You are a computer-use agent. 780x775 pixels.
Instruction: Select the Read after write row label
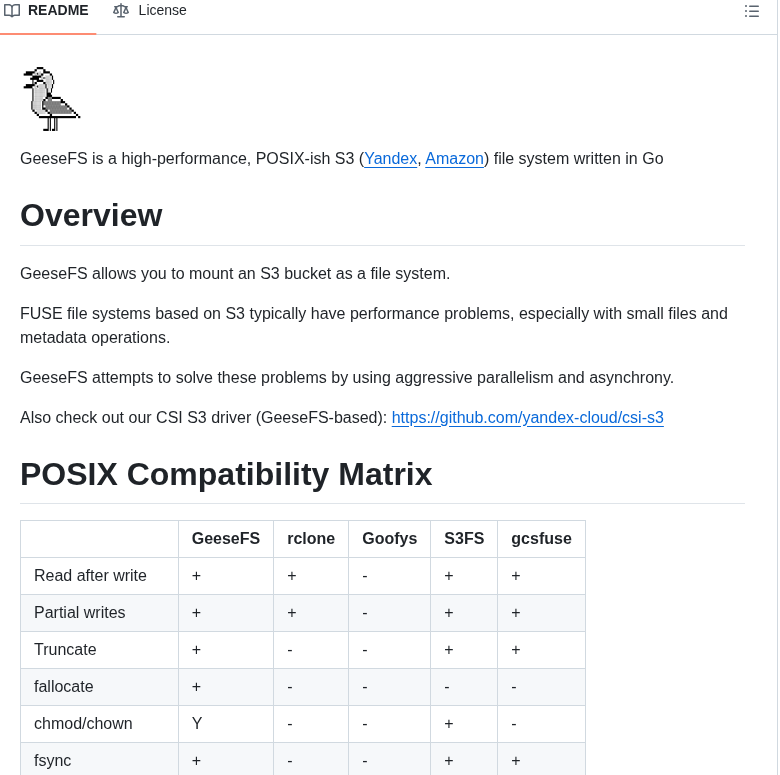pyautogui.click(x=90, y=576)
